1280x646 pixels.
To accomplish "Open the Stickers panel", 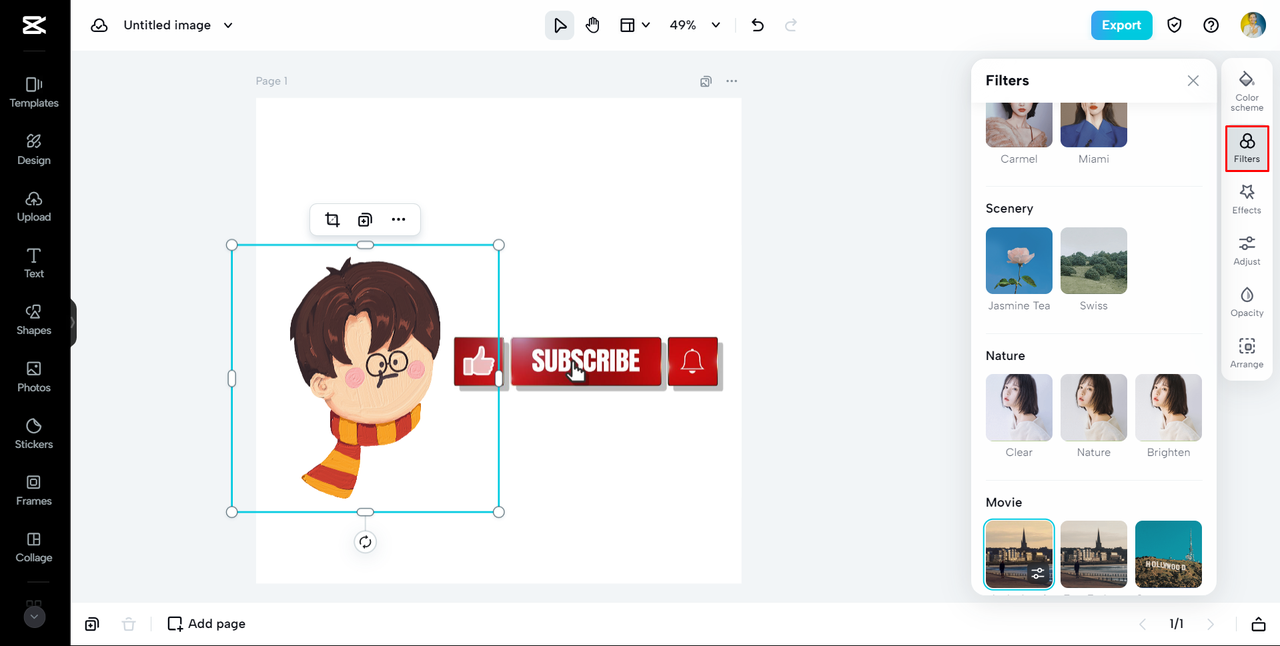I will coord(34,433).
